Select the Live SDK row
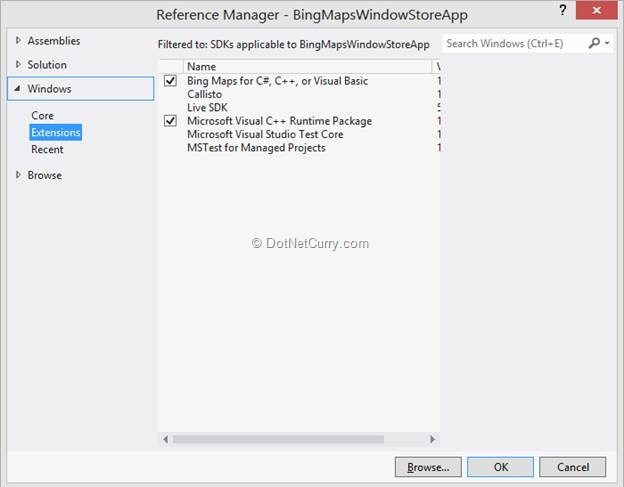The height and width of the screenshot is (487, 624). pyautogui.click(x=299, y=107)
